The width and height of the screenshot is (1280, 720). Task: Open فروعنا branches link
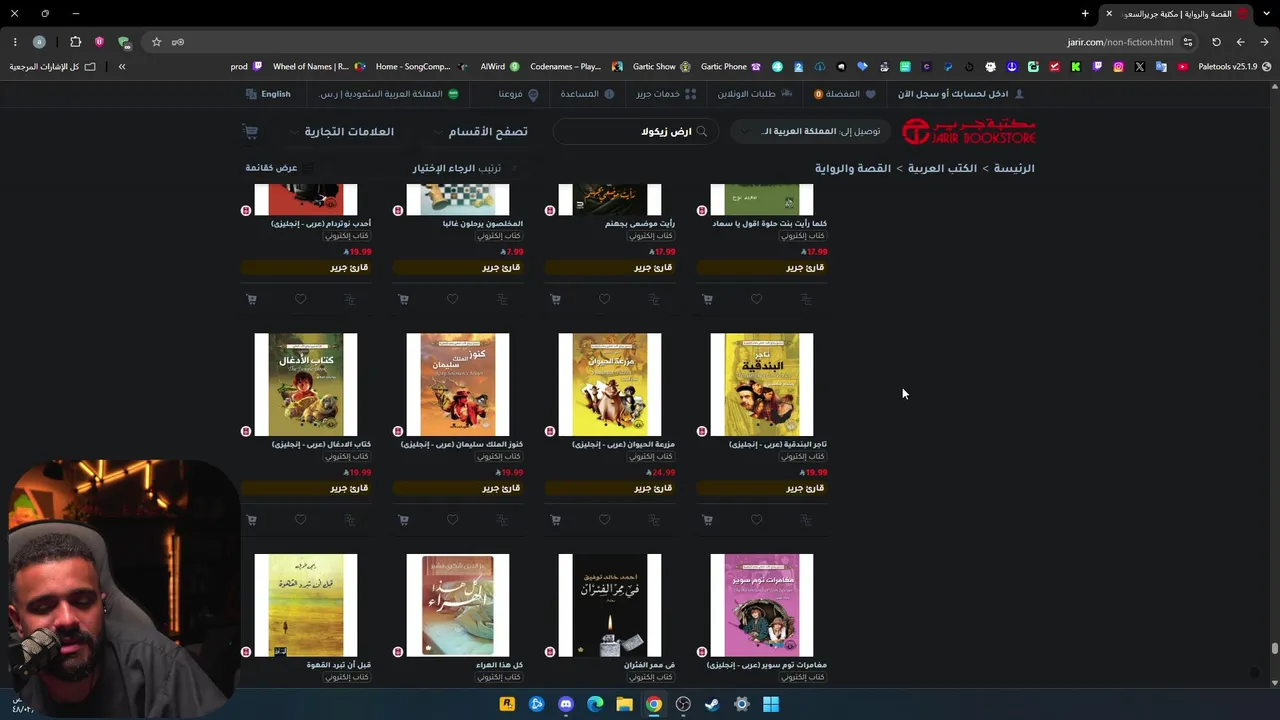pyautogui.click(x=518, y=94)
